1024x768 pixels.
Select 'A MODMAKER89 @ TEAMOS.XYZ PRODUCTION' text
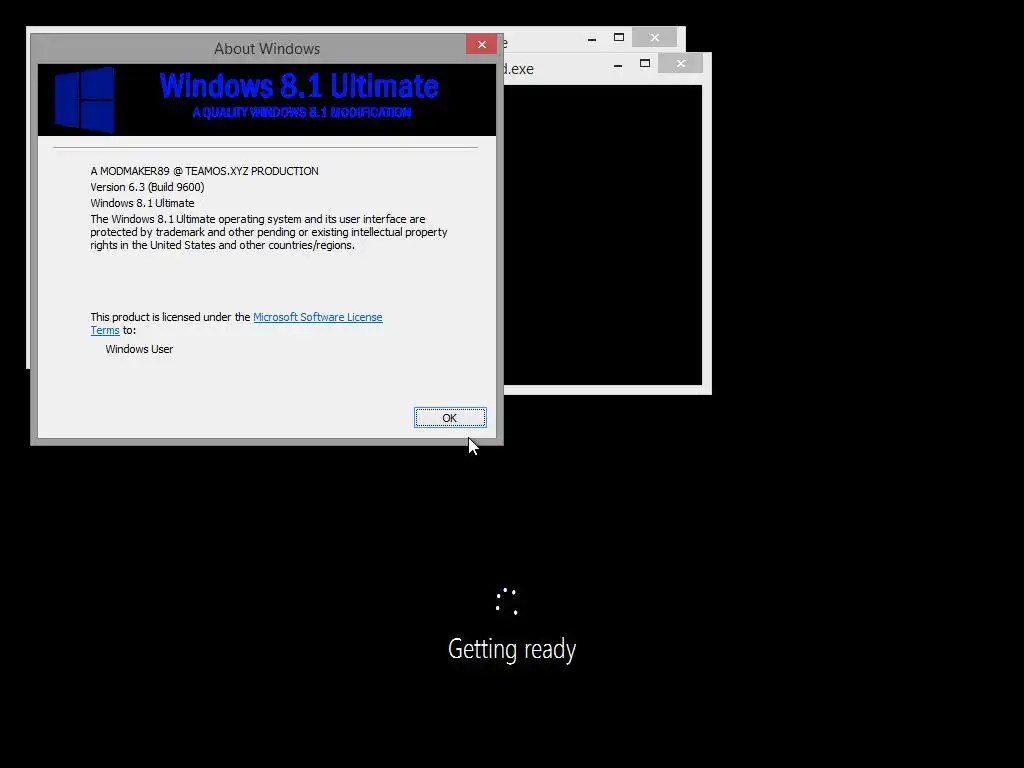pyautogui.click(x=204, y=171)
